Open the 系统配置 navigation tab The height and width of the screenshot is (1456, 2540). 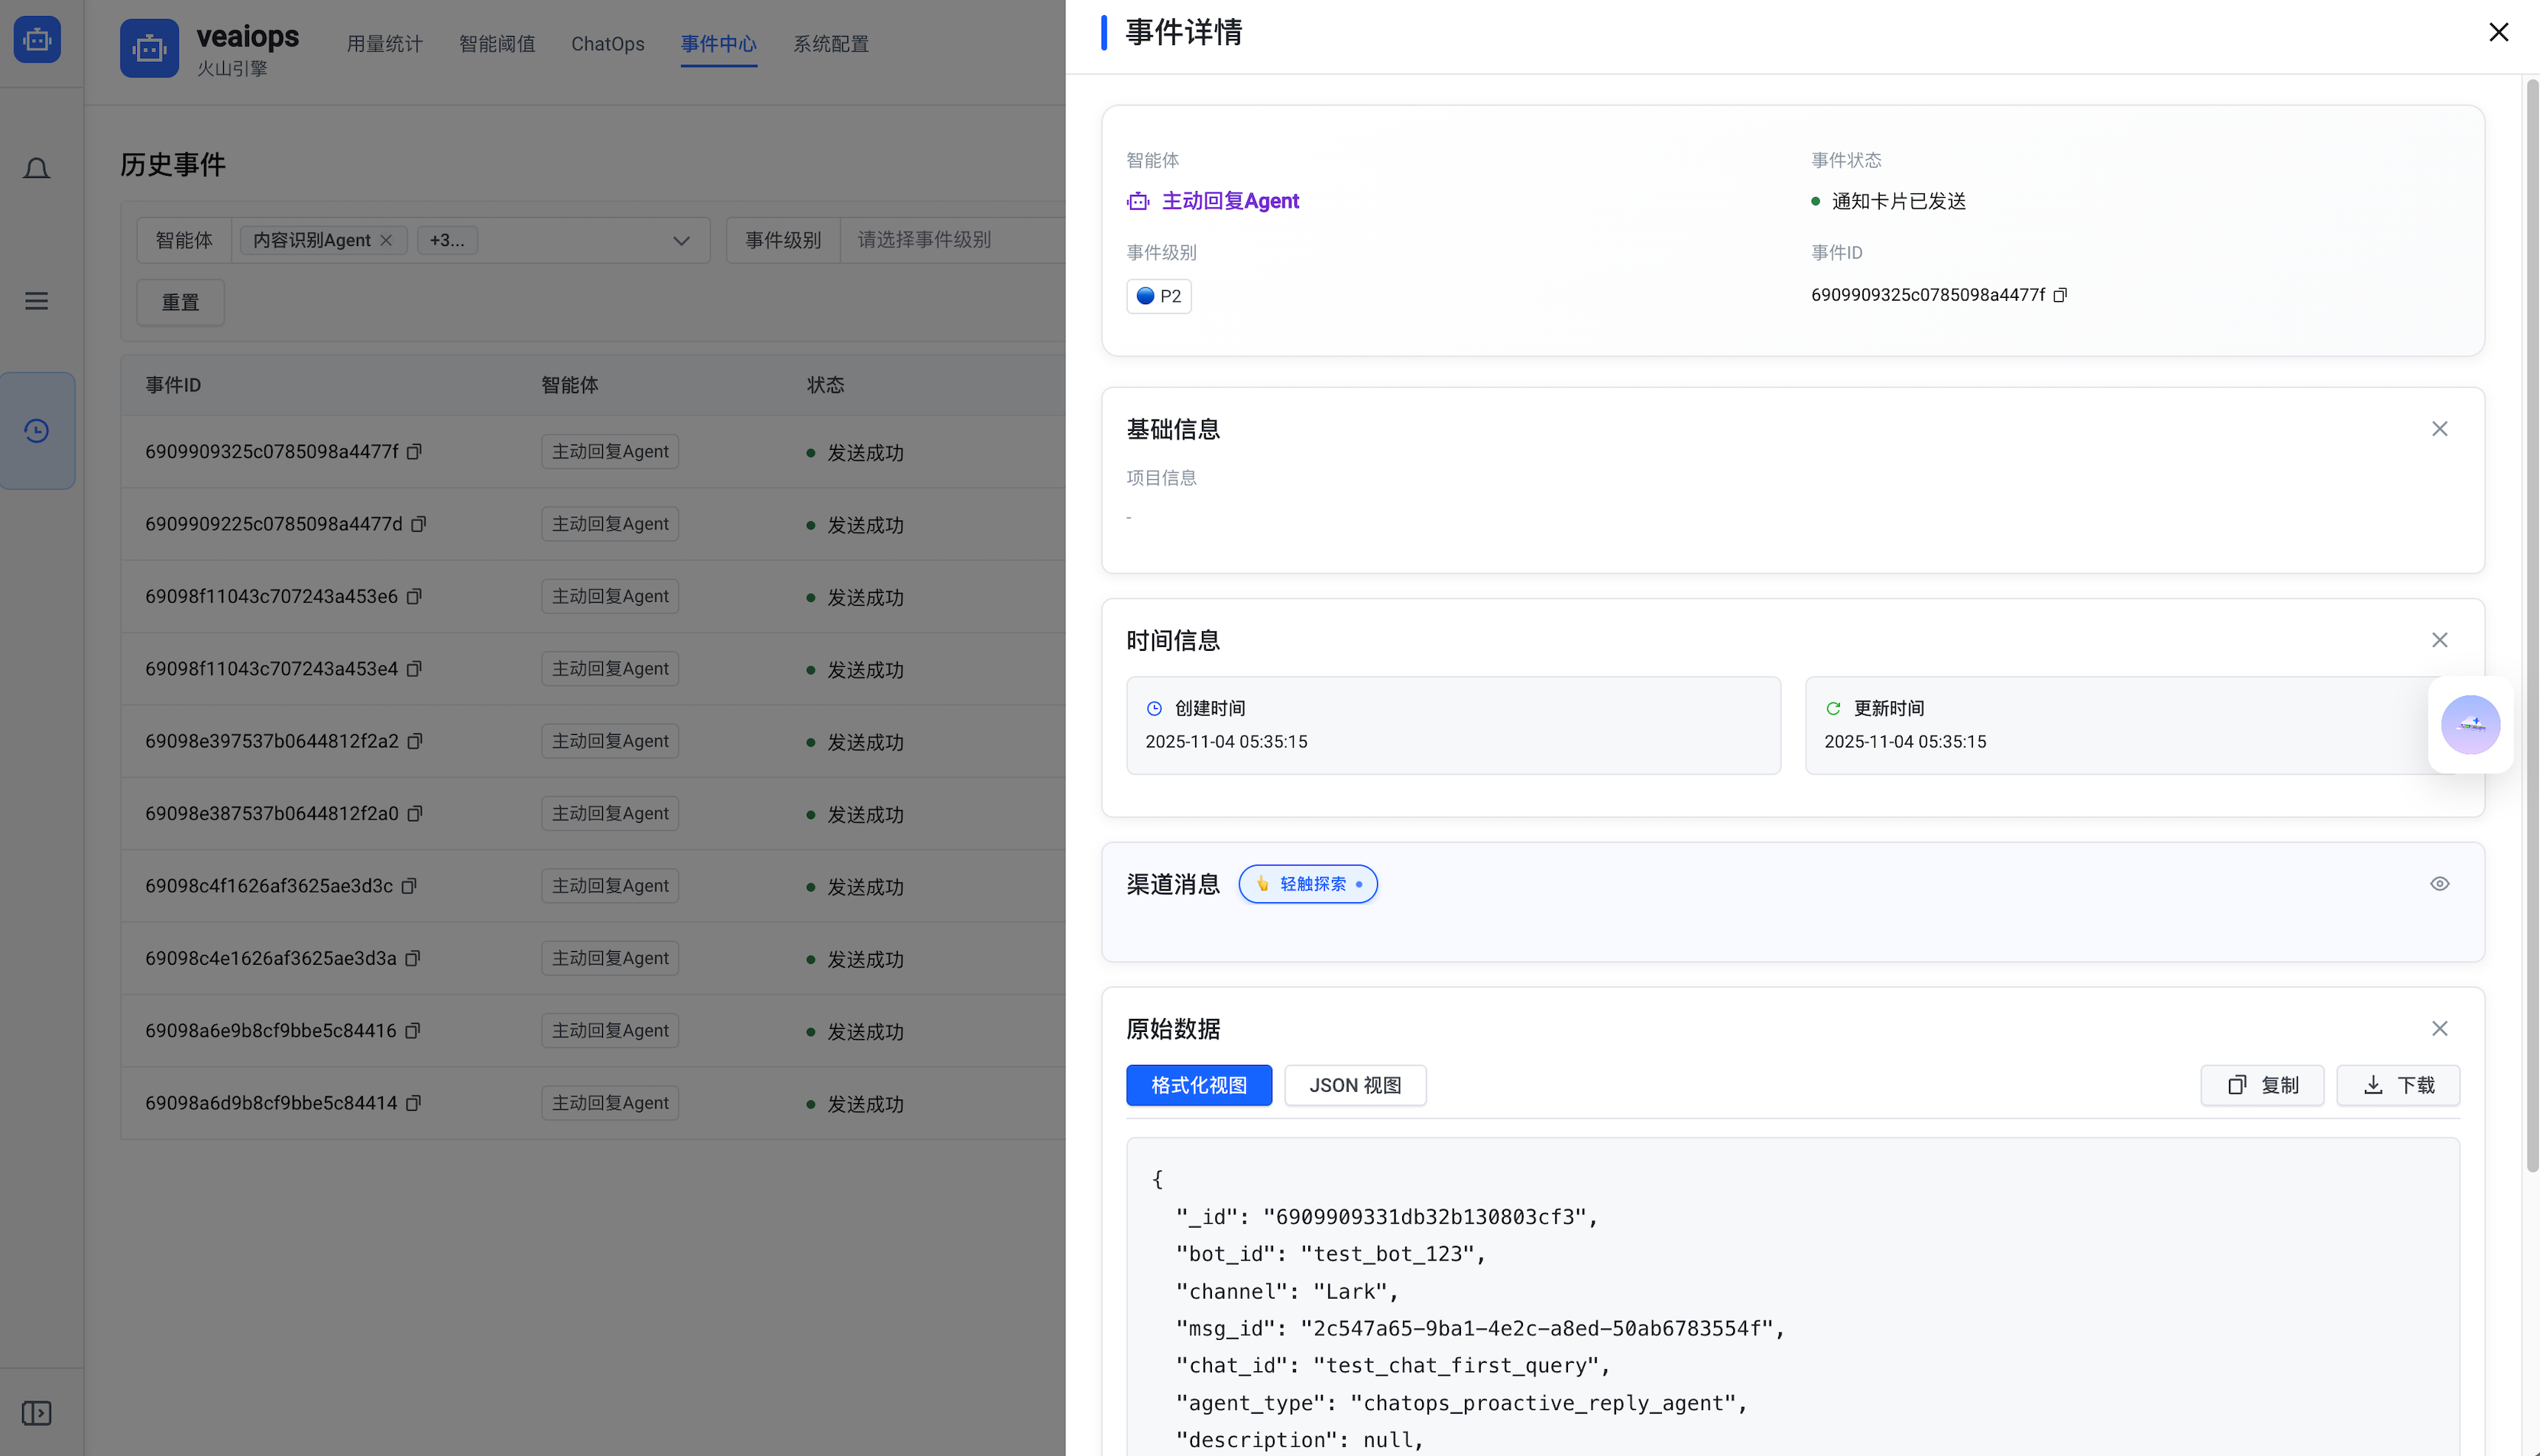point(830,44)
